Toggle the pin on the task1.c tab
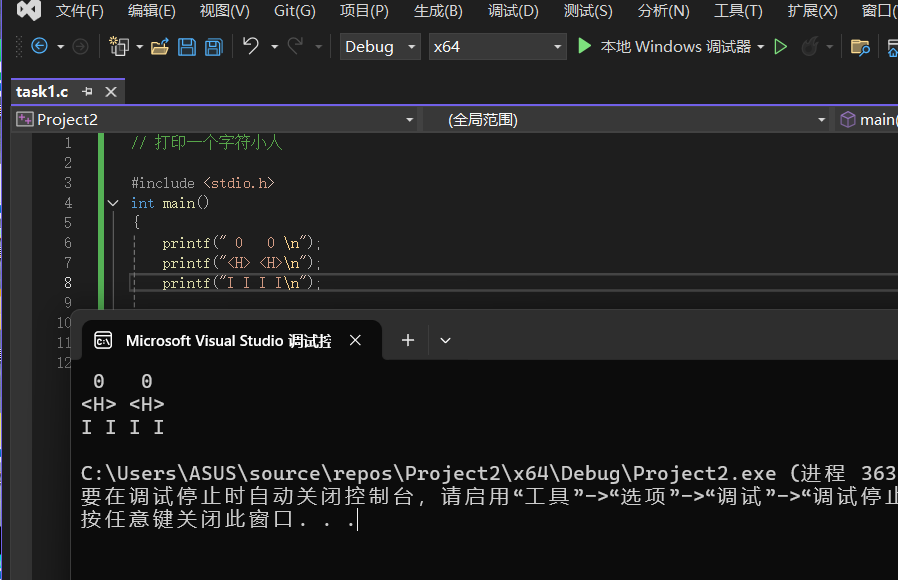Image resolution: width=898 pixels, height=580 pixels. coord(87,92)
